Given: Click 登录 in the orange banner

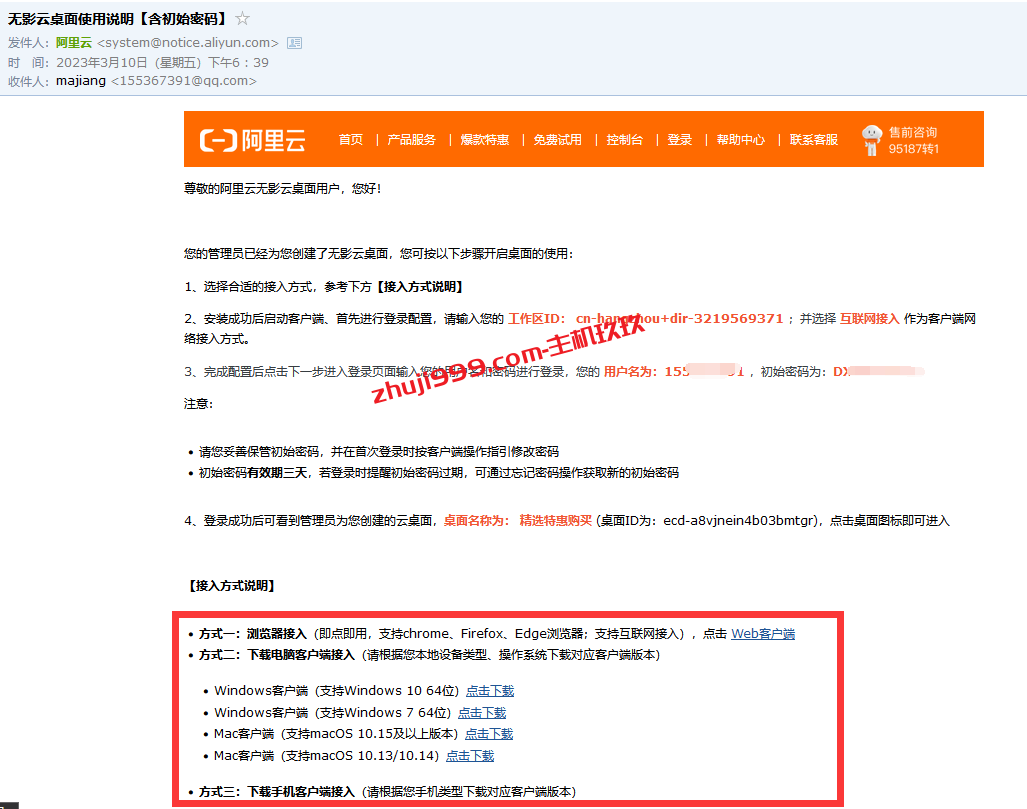Looking at the screenshot, I should pyautogui.click(x=680, y=140).
